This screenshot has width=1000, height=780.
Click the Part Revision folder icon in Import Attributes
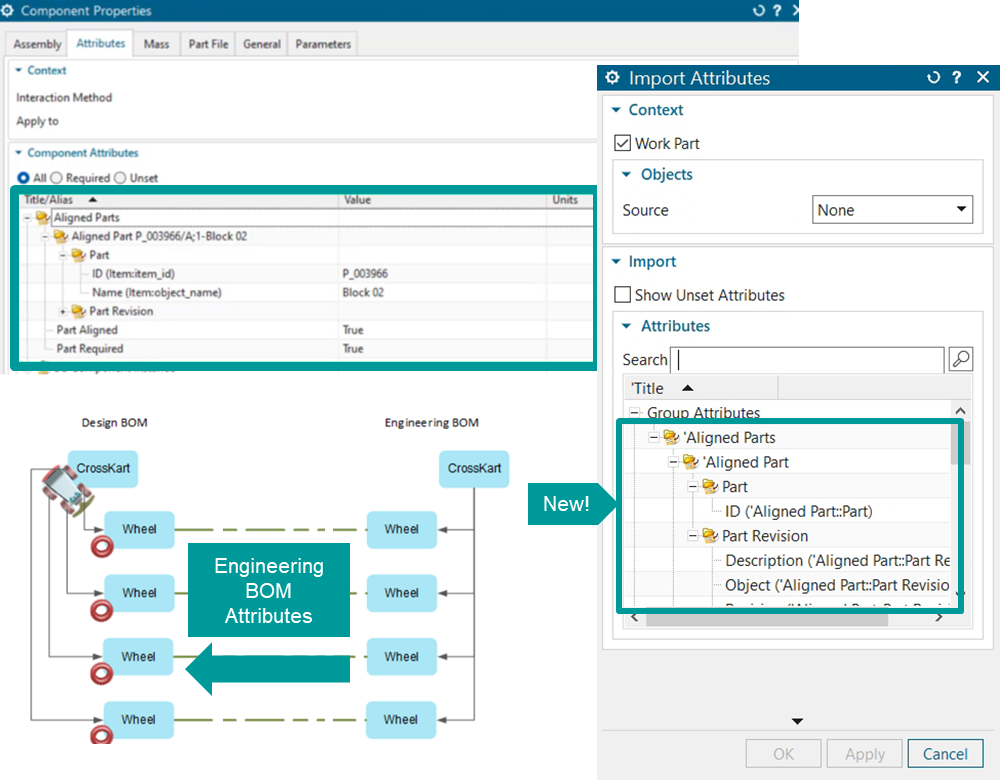tap(710, 536)
